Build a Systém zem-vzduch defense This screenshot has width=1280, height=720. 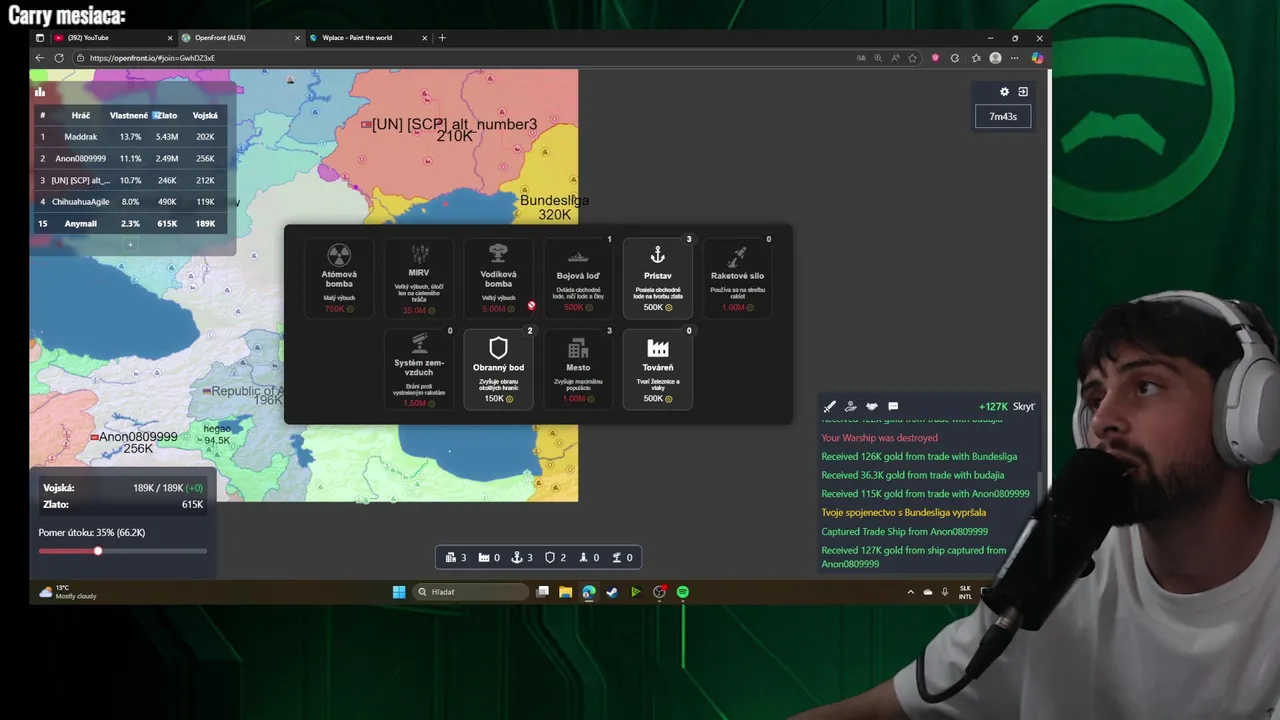click(418, 370)
